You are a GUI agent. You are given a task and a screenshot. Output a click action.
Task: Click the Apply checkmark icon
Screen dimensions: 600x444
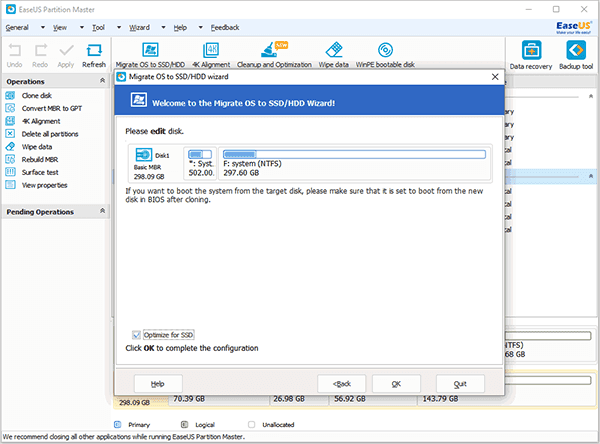[x=66, y=51]
